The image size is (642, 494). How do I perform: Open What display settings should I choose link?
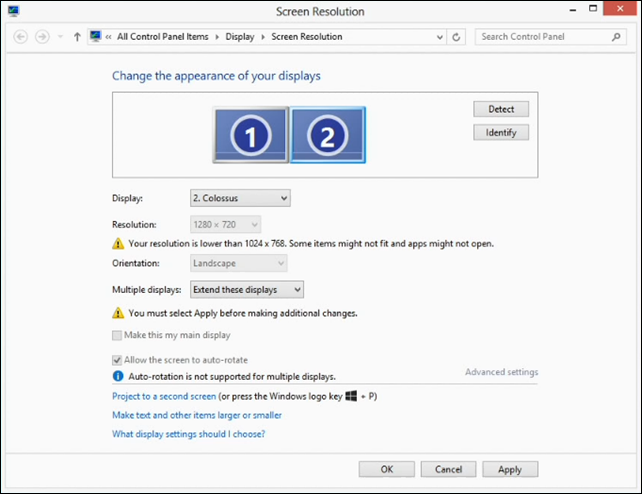pyautogui.click(x=189, y=434)
